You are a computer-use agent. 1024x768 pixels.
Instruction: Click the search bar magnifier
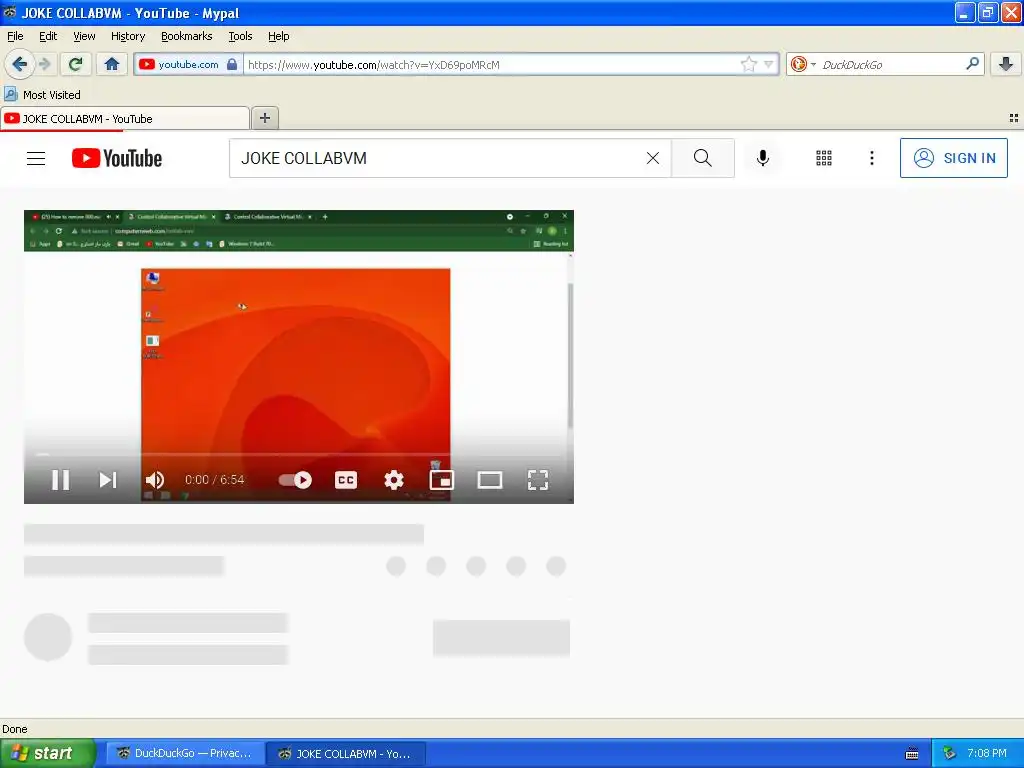[972, 64]
